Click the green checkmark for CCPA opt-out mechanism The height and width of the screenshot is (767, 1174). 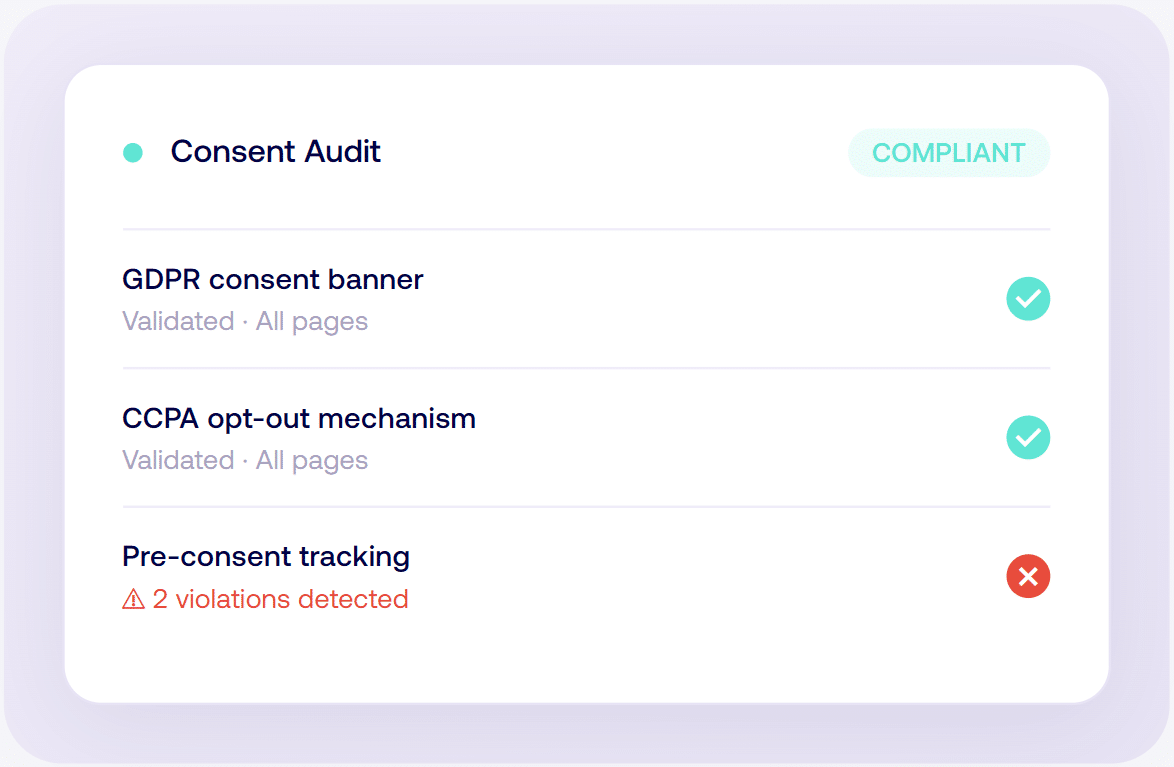[1028, 438]
